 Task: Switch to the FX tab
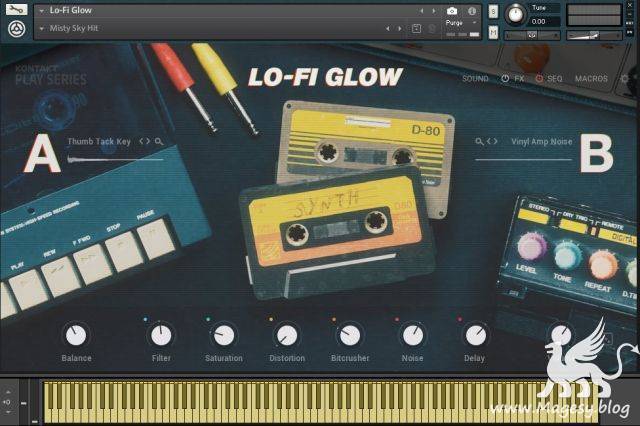pyautogui.click(x=519, y=78)
